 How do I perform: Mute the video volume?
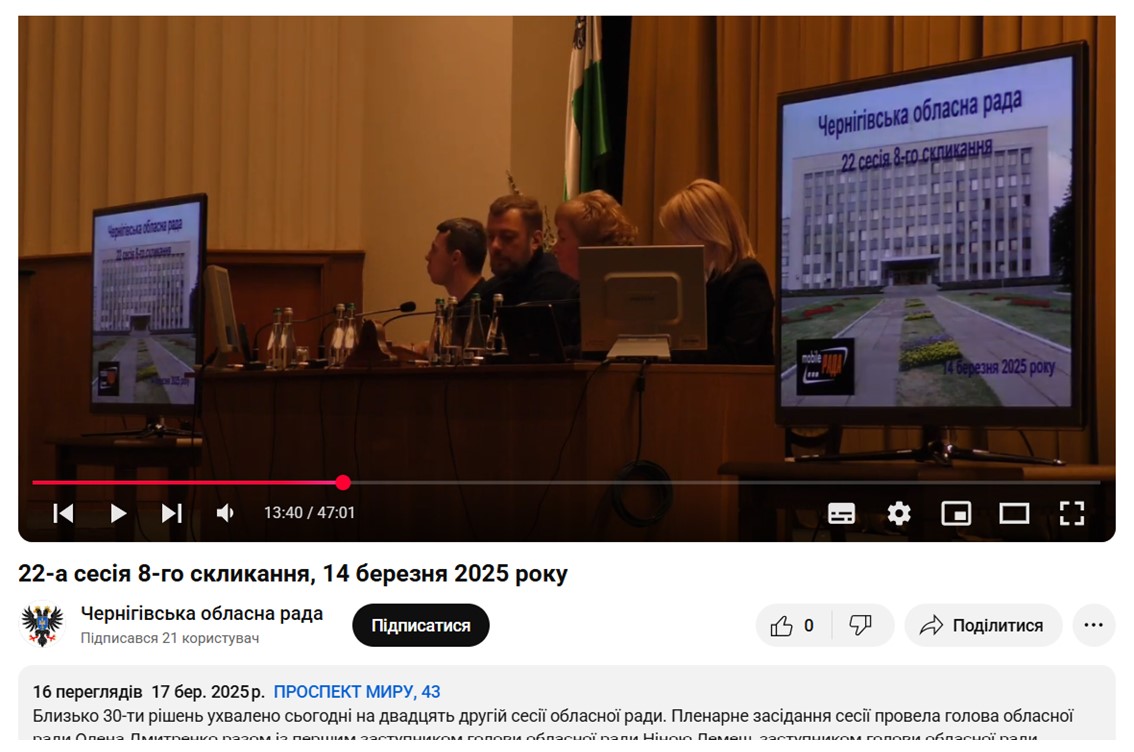click(226, 513)
